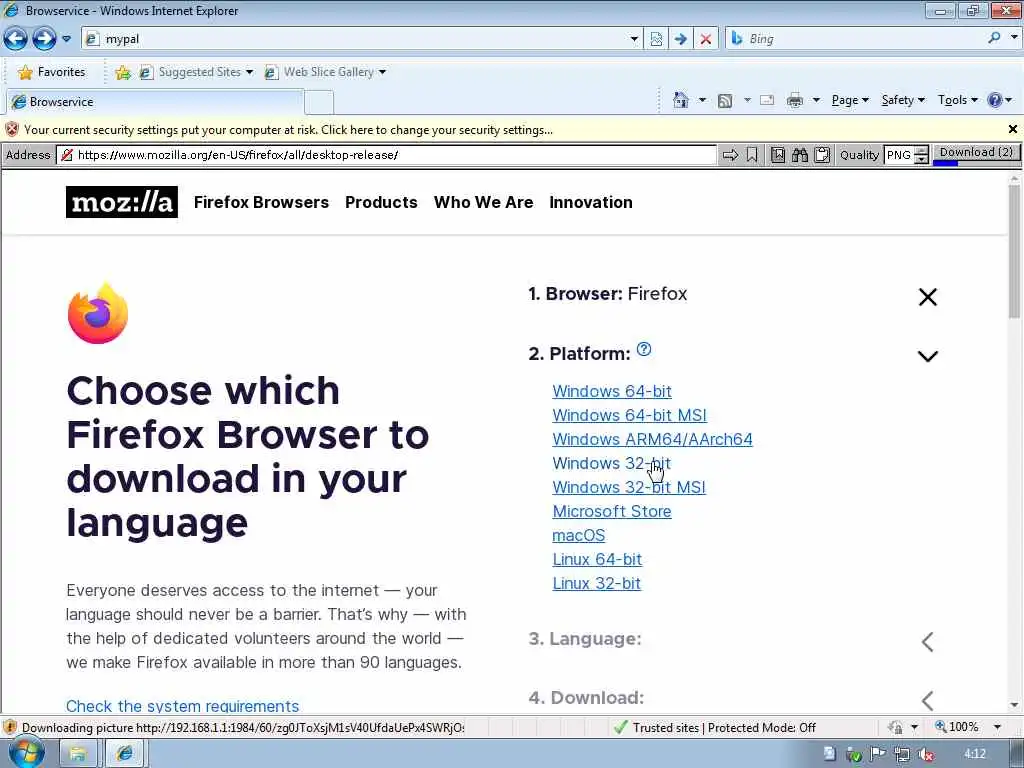Choose the Windows 32-bit MSI link

pos(629,487)
